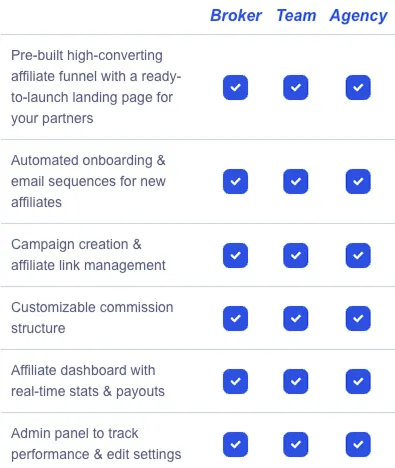Screen dimensions: 395x468
Task: Toggle Broker checkbox for admin panel row
Action: (x=235, y=444)
